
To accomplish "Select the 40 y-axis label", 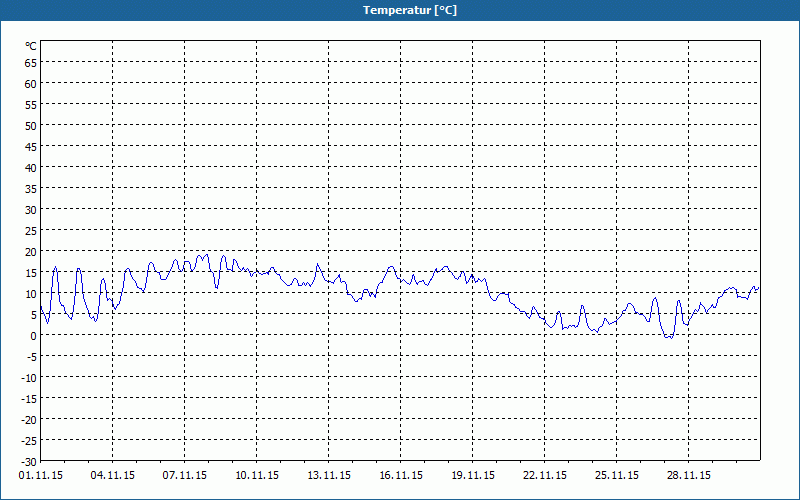I will [x=31, y=168].
